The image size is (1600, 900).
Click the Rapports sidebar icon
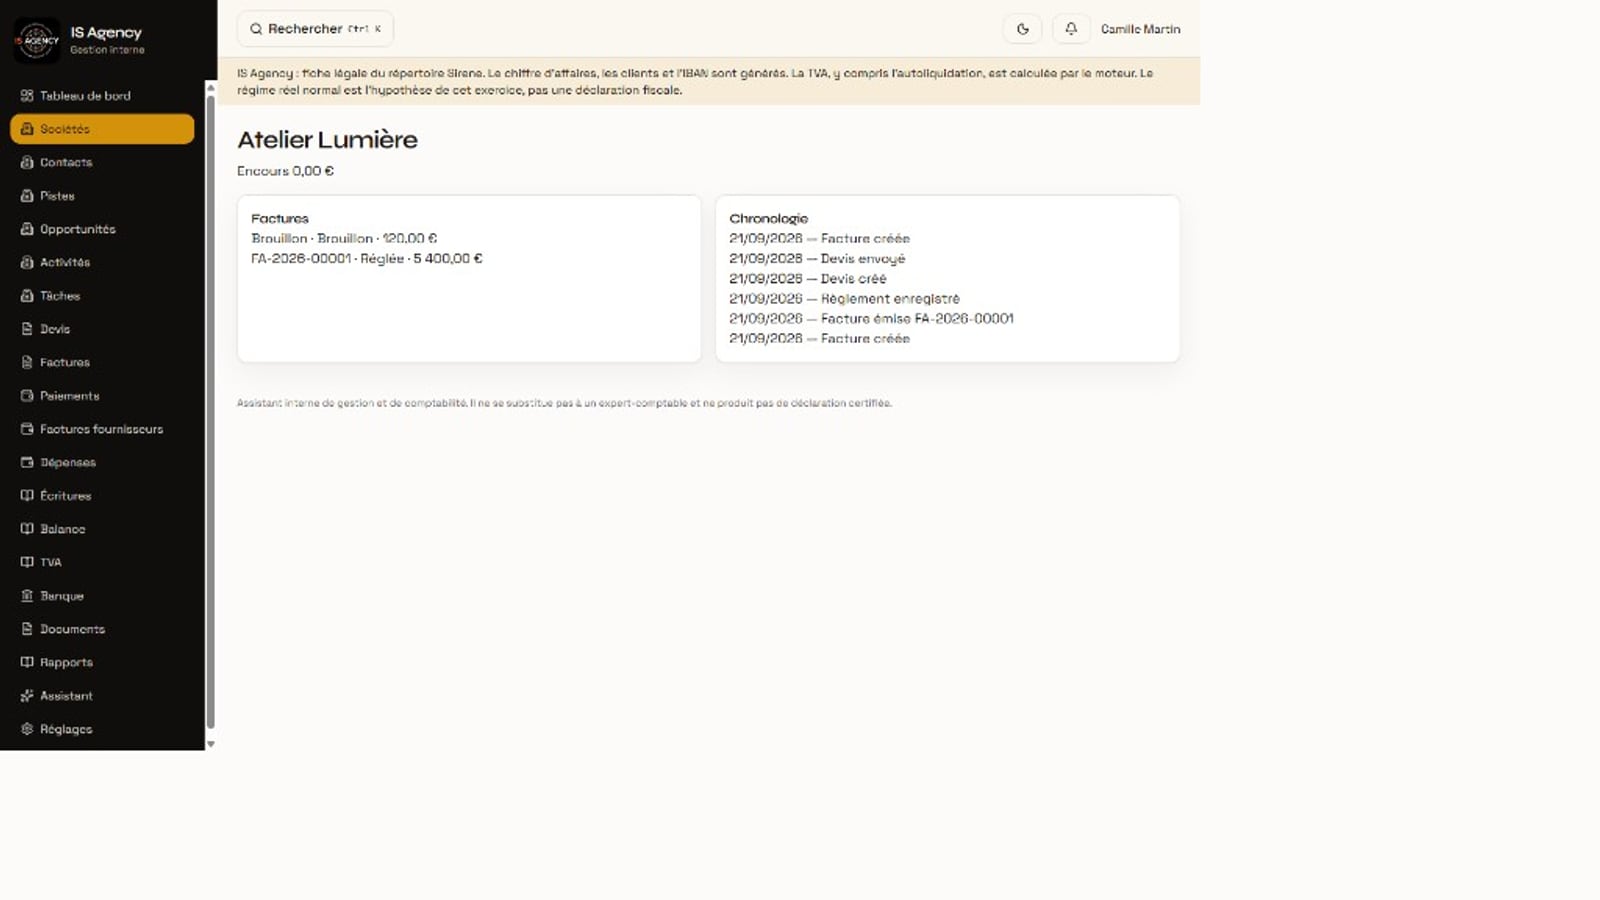[x=27, y=662]
